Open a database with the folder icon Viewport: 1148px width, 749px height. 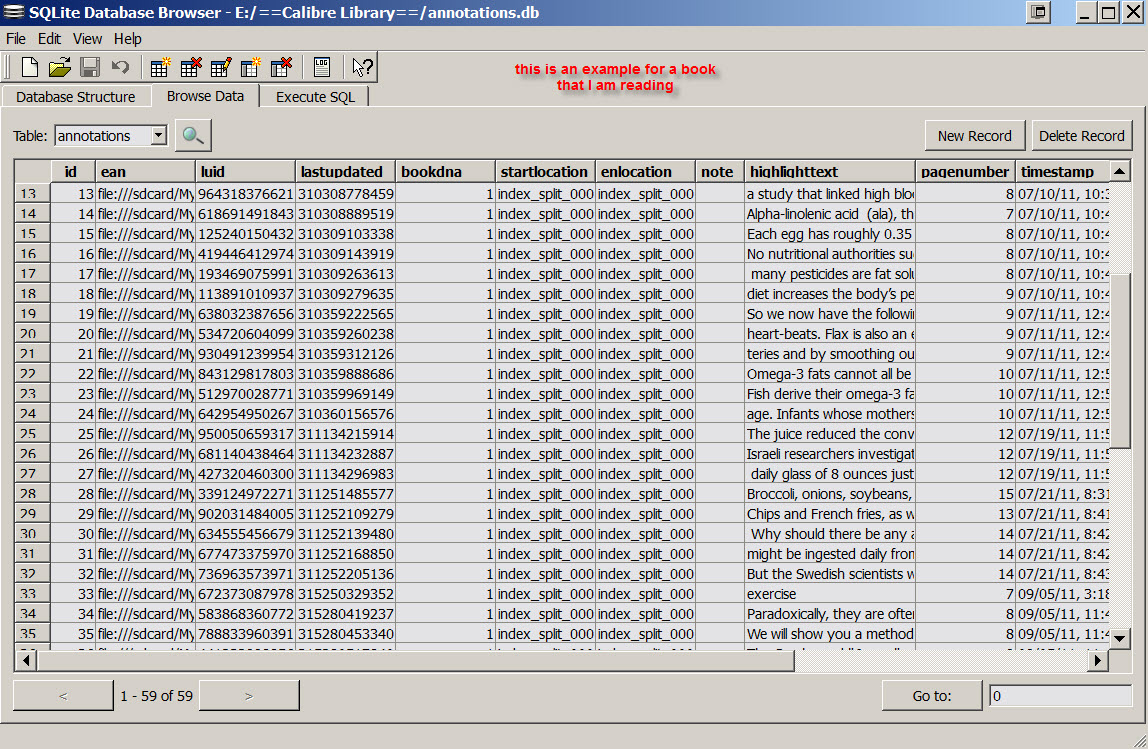[59, 67]
